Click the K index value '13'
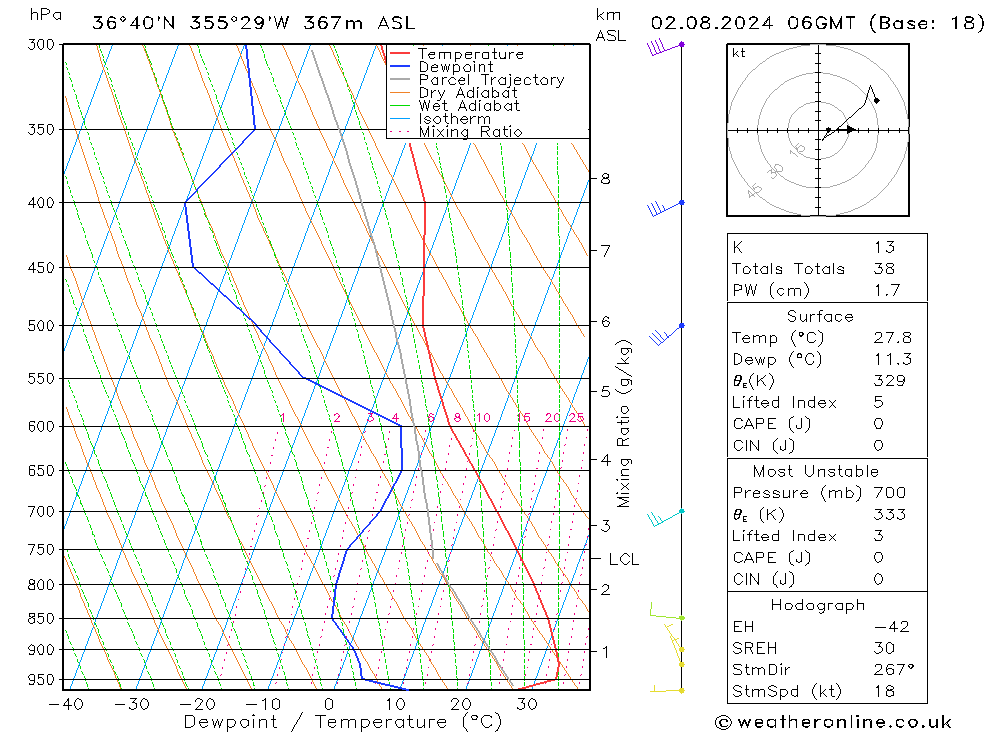 tap(885, 247)
